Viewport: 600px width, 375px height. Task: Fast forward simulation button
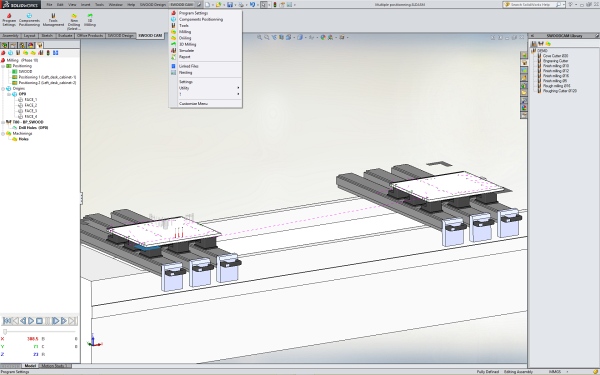(64, 321)
